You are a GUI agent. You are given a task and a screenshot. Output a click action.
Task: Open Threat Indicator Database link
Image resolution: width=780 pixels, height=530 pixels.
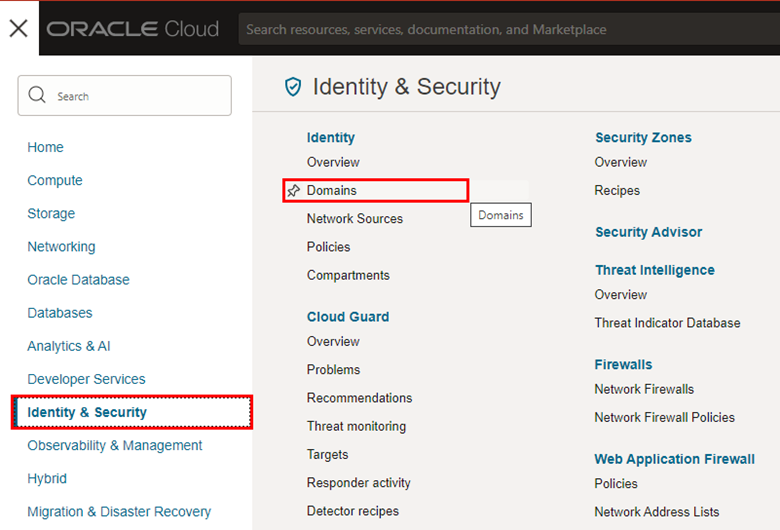[x=667, y=323]
